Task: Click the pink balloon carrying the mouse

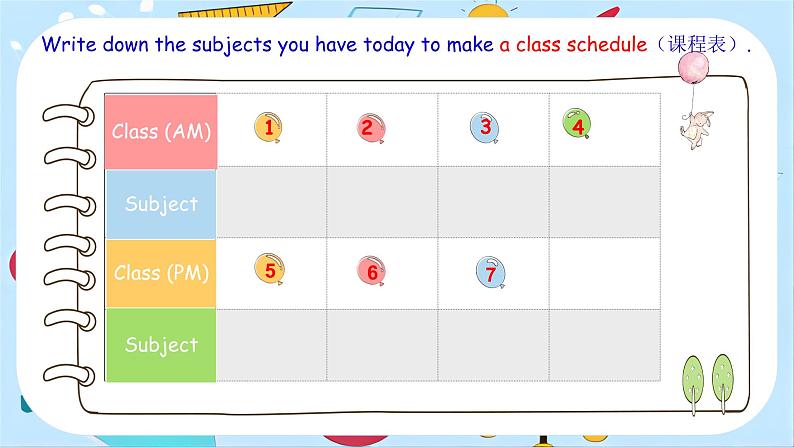Action: point(693,68)
